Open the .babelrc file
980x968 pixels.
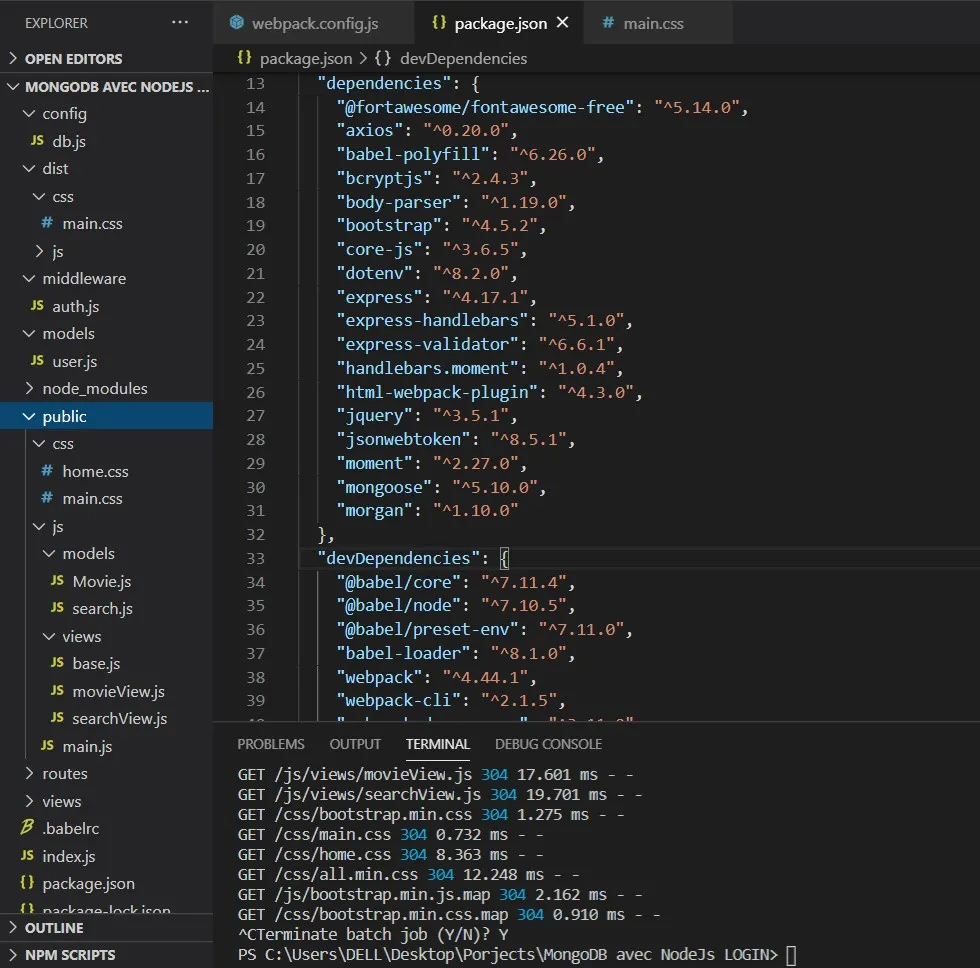click(70, 828)
